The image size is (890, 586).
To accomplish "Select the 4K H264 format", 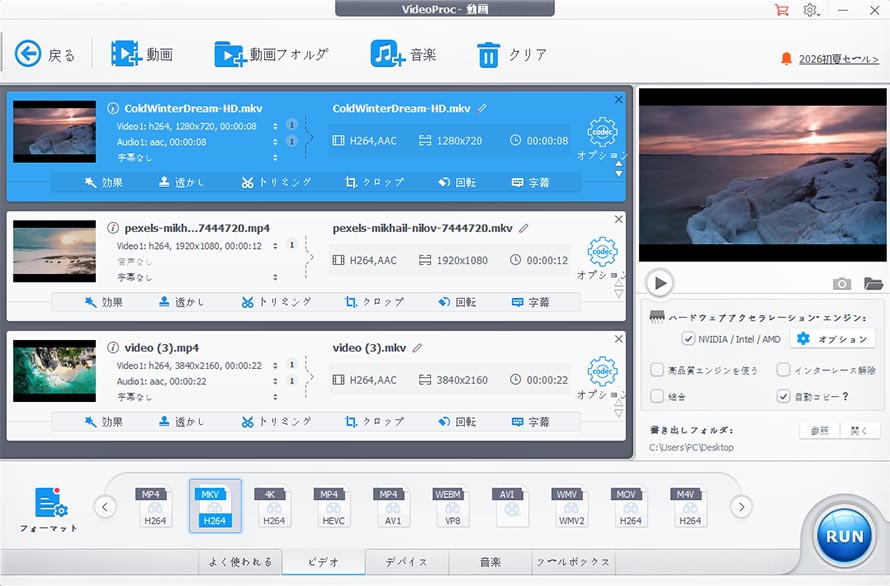I will [274, 507].
